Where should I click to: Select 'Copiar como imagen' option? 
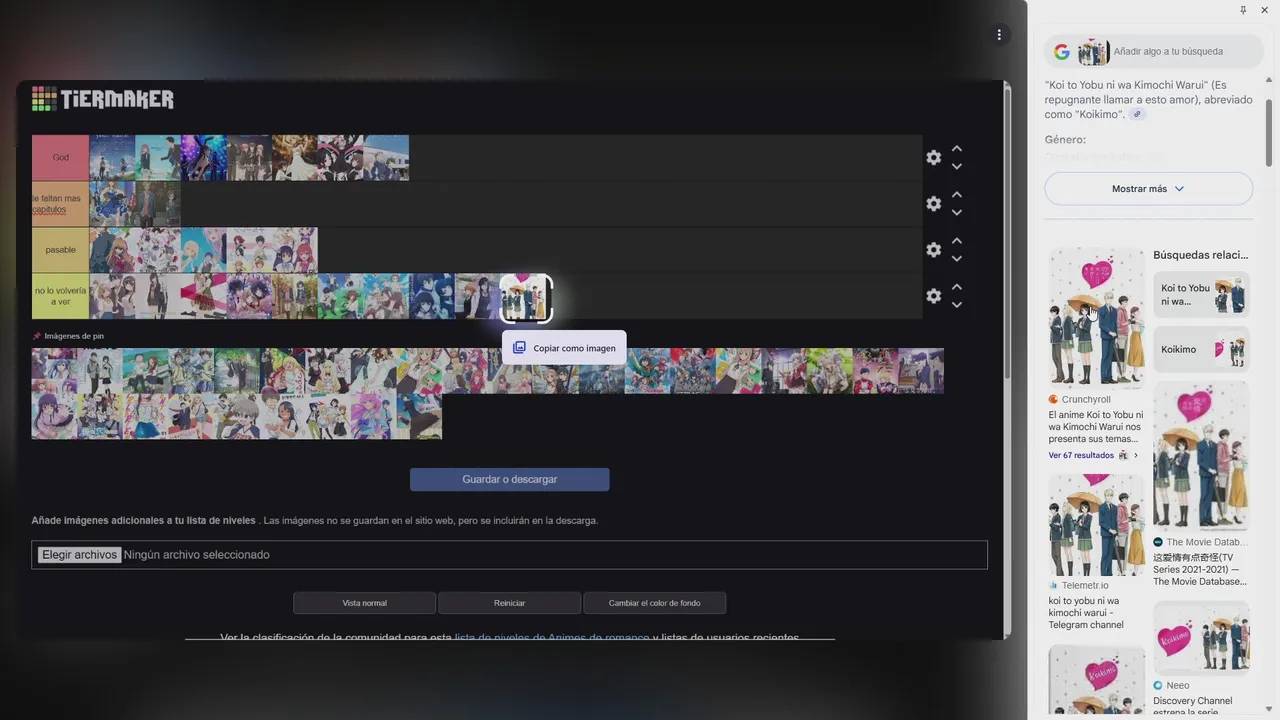click(x=564, y=348)
